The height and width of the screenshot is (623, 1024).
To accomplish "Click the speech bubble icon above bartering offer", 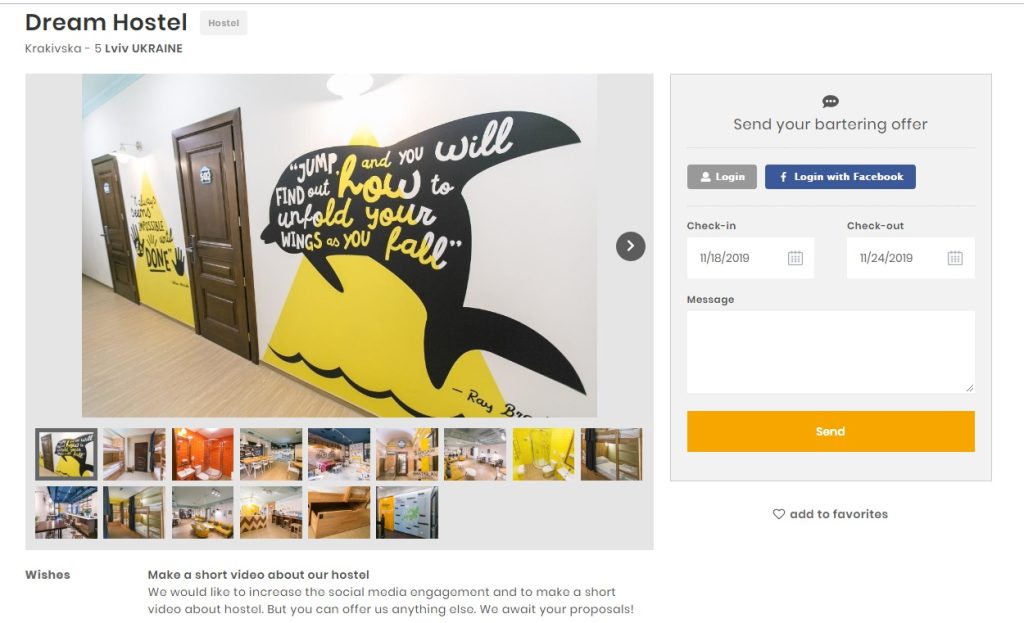I will (x=830, y=101).
